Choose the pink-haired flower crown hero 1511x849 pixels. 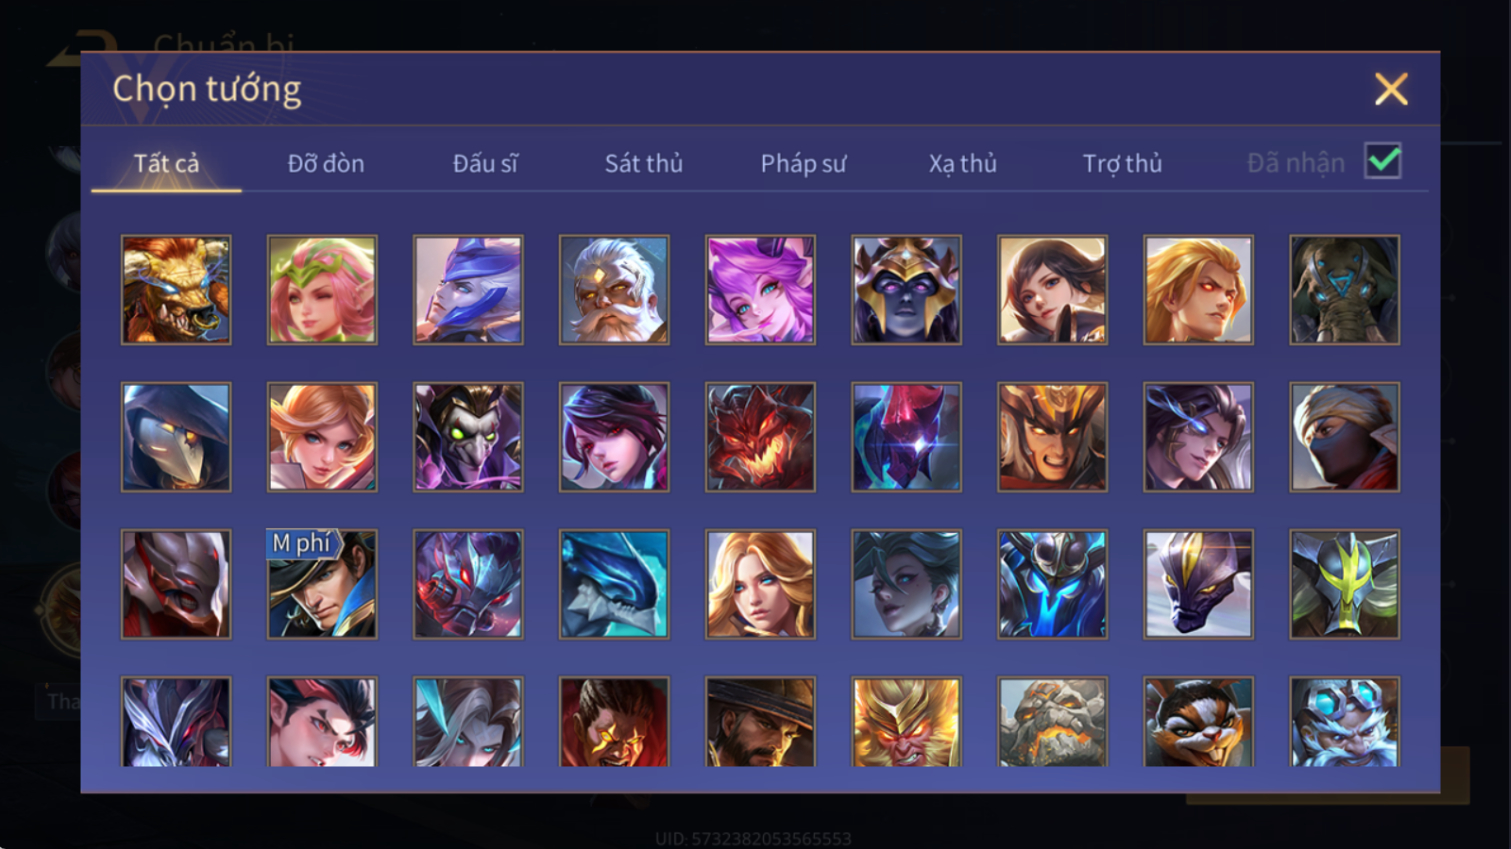[x=322, y=290]
